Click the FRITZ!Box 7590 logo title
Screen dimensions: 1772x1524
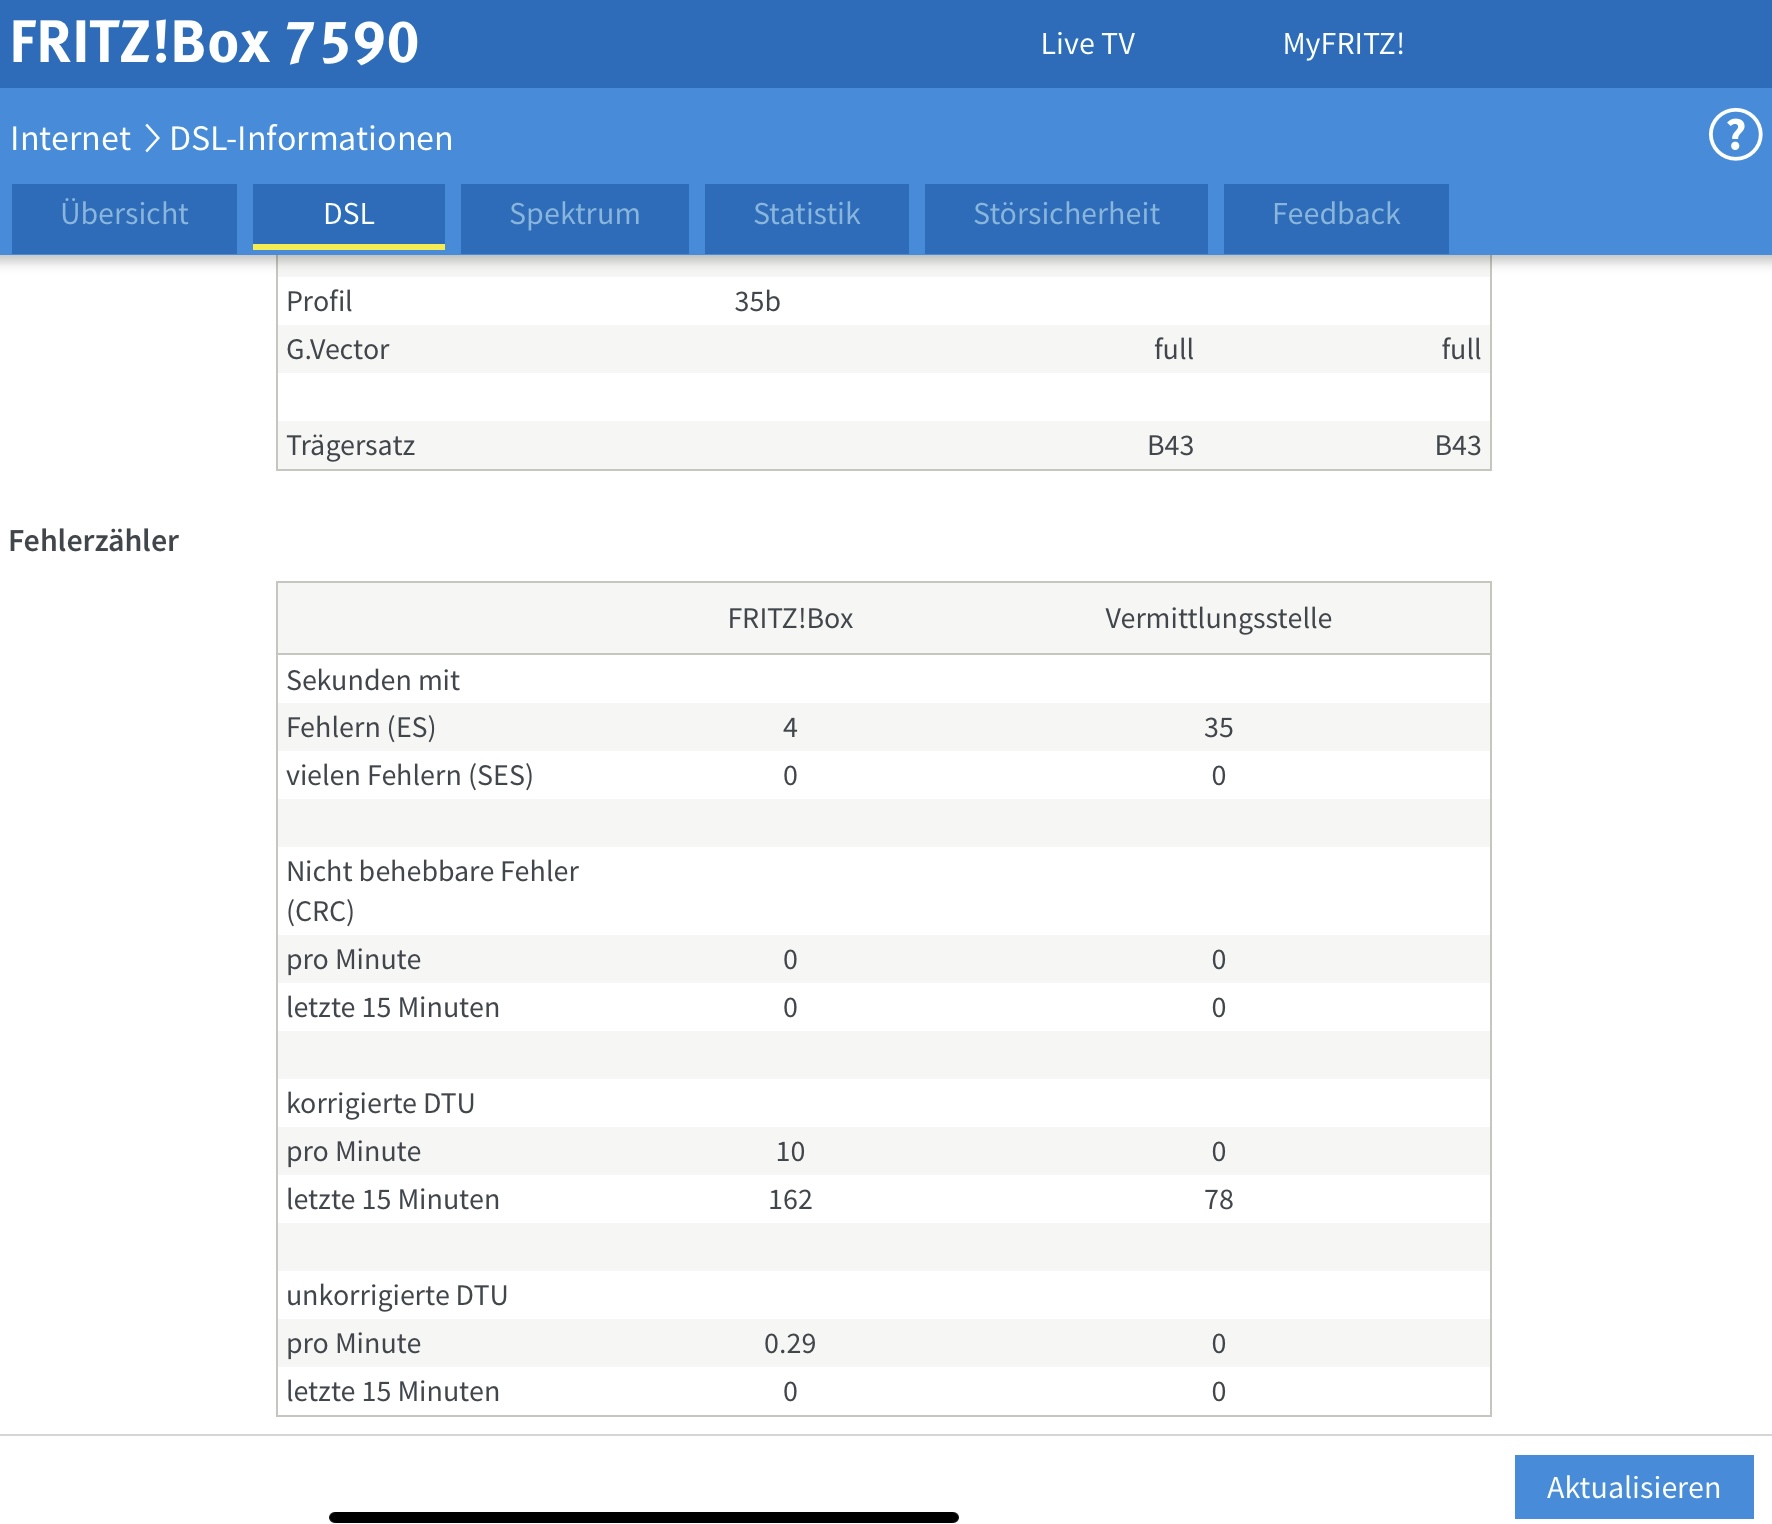tap(215, 43)
